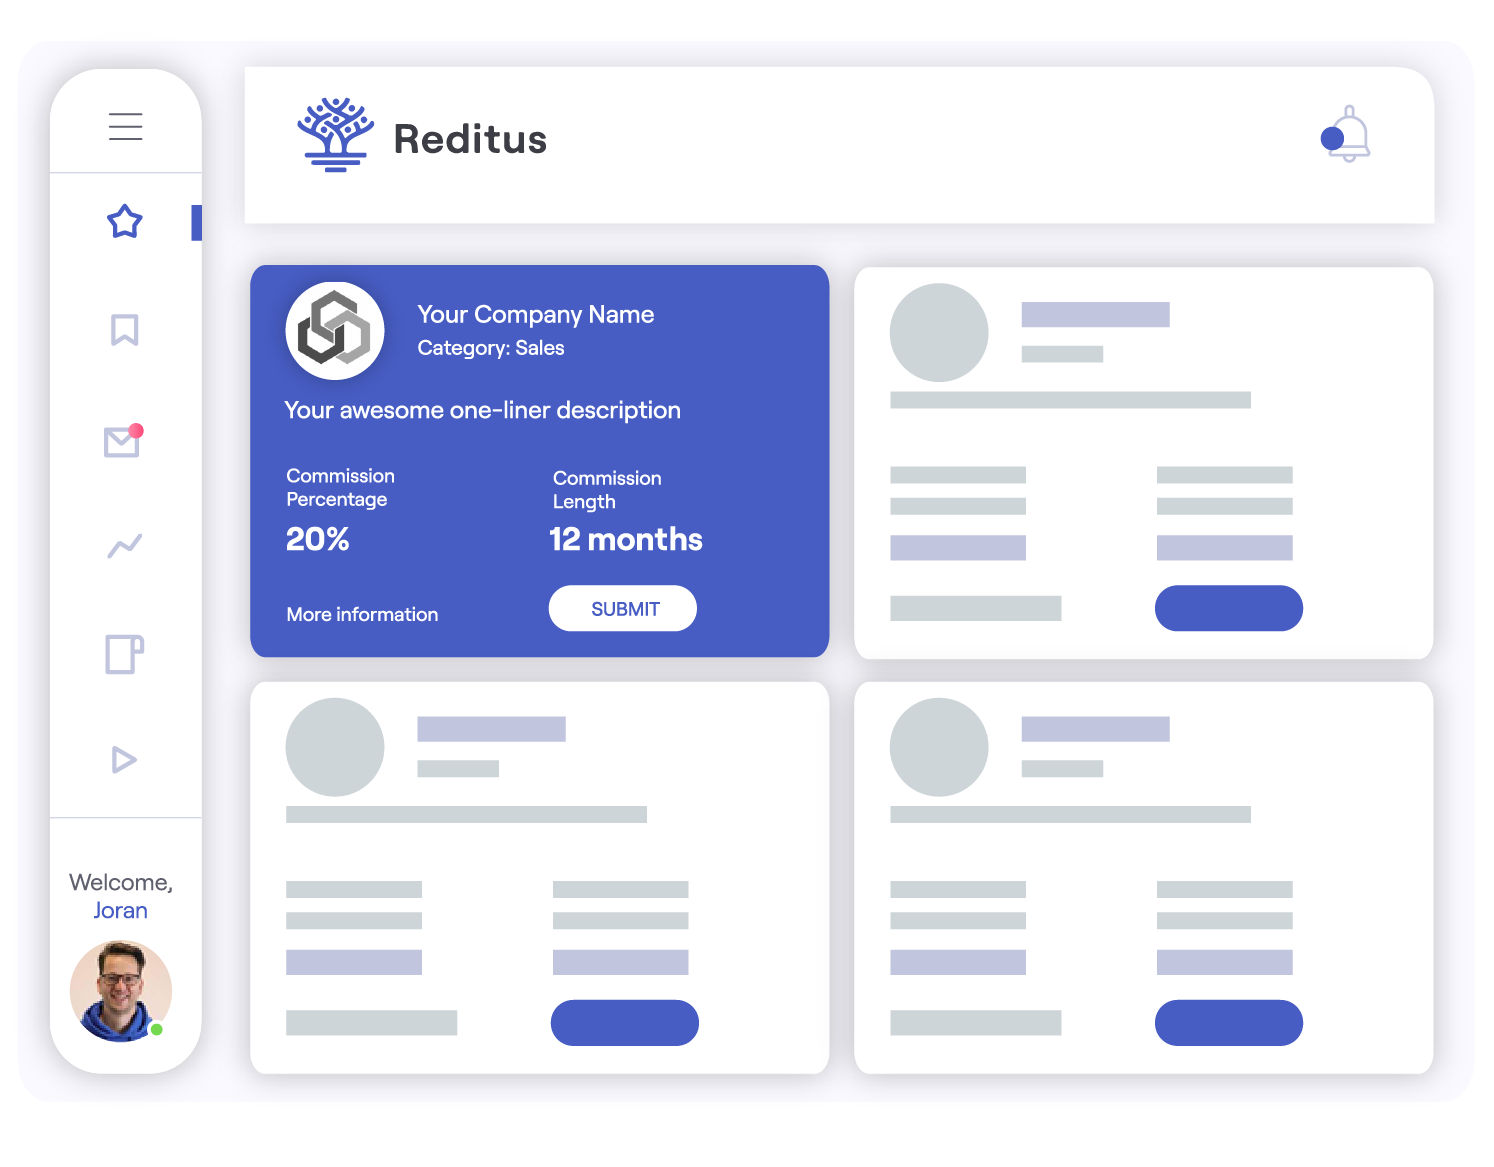Click the Commission Percentage 20% value
The width and height of the screenshot is (1494, 1167).
tap(317, 539)
